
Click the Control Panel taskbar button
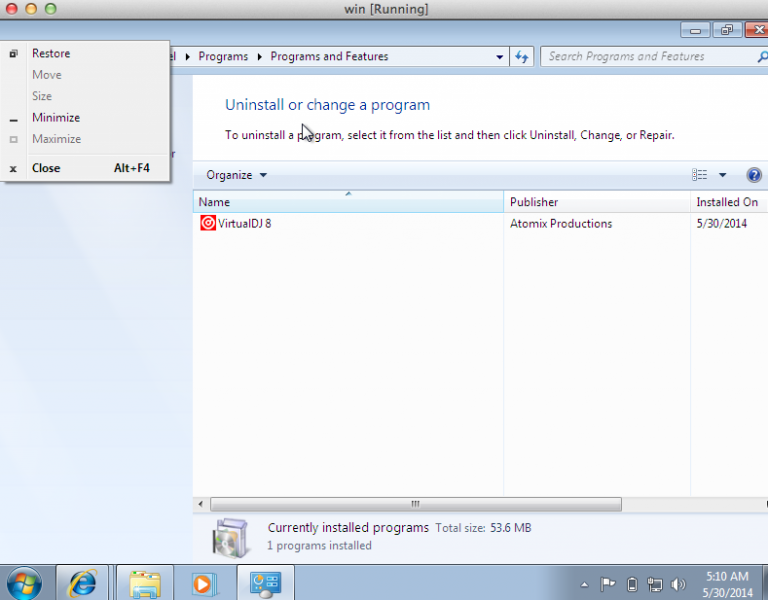click(265, 583)
